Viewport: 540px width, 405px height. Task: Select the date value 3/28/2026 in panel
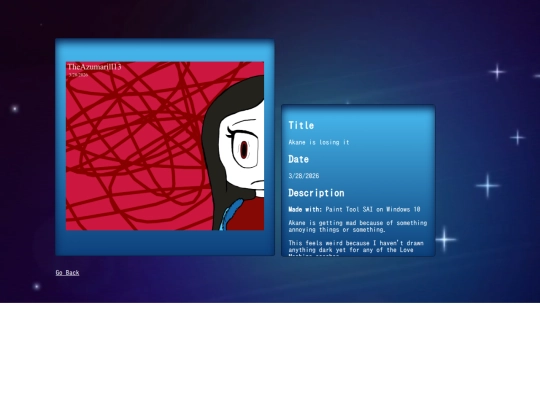304,176
